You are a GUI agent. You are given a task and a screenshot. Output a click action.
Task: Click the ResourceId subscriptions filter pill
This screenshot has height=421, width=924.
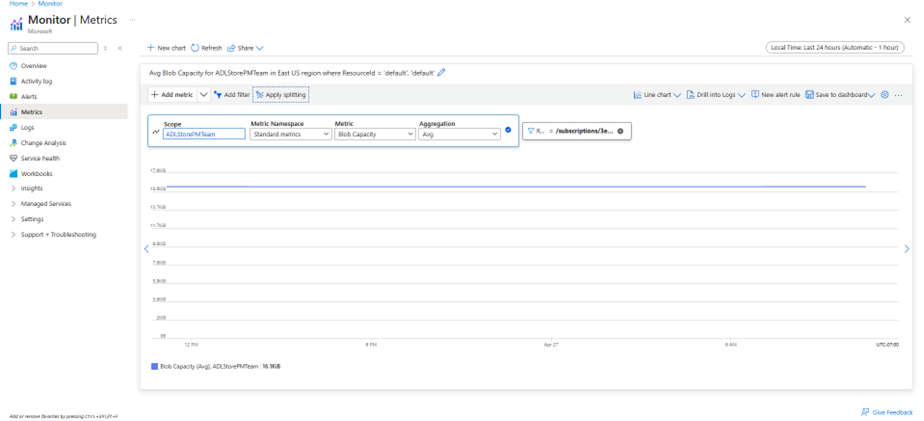click(577, 131)
